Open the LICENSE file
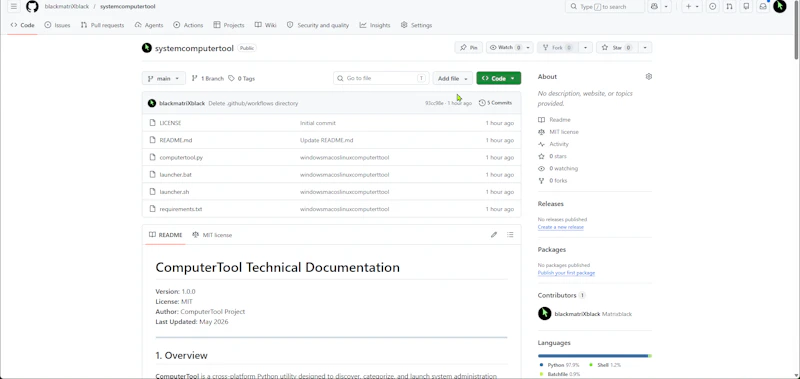800x379 pixels. pyautogui.click(x=170, y=123)
